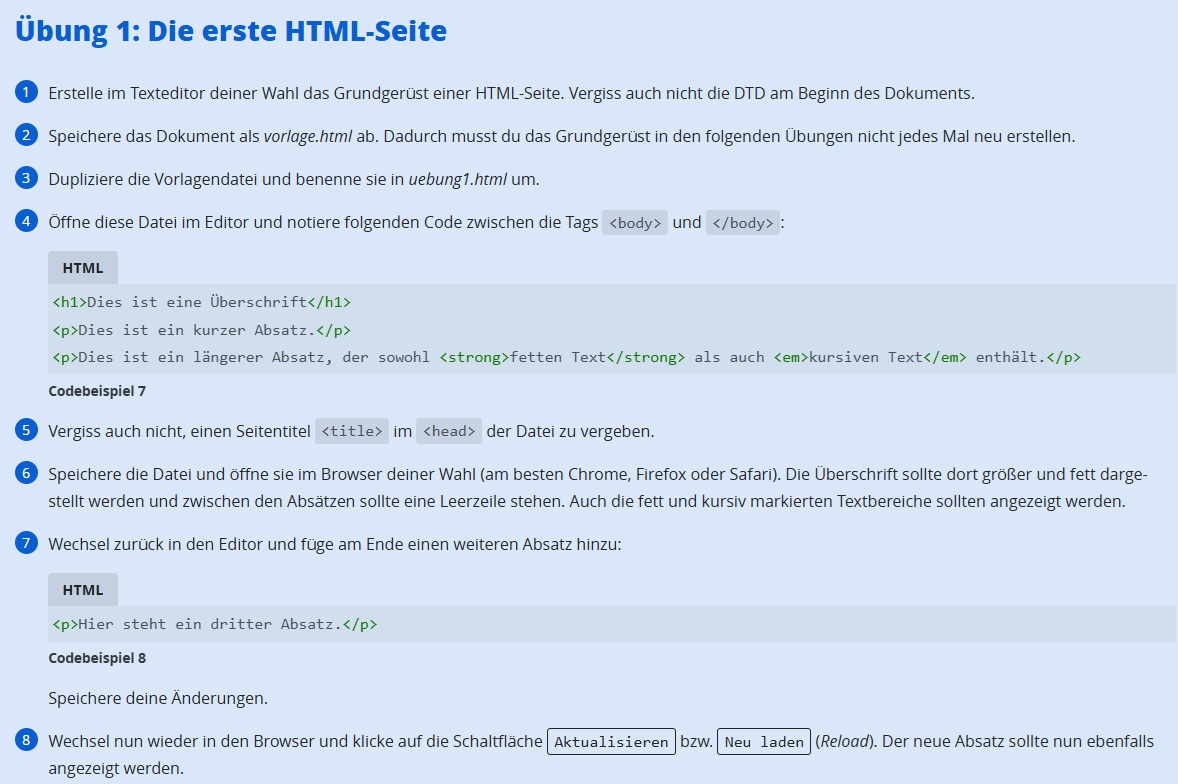
Task: Click the h1 code line 'Dies ist eine Überschrift'
Action: pyautogui.click(x=201, y=302)
